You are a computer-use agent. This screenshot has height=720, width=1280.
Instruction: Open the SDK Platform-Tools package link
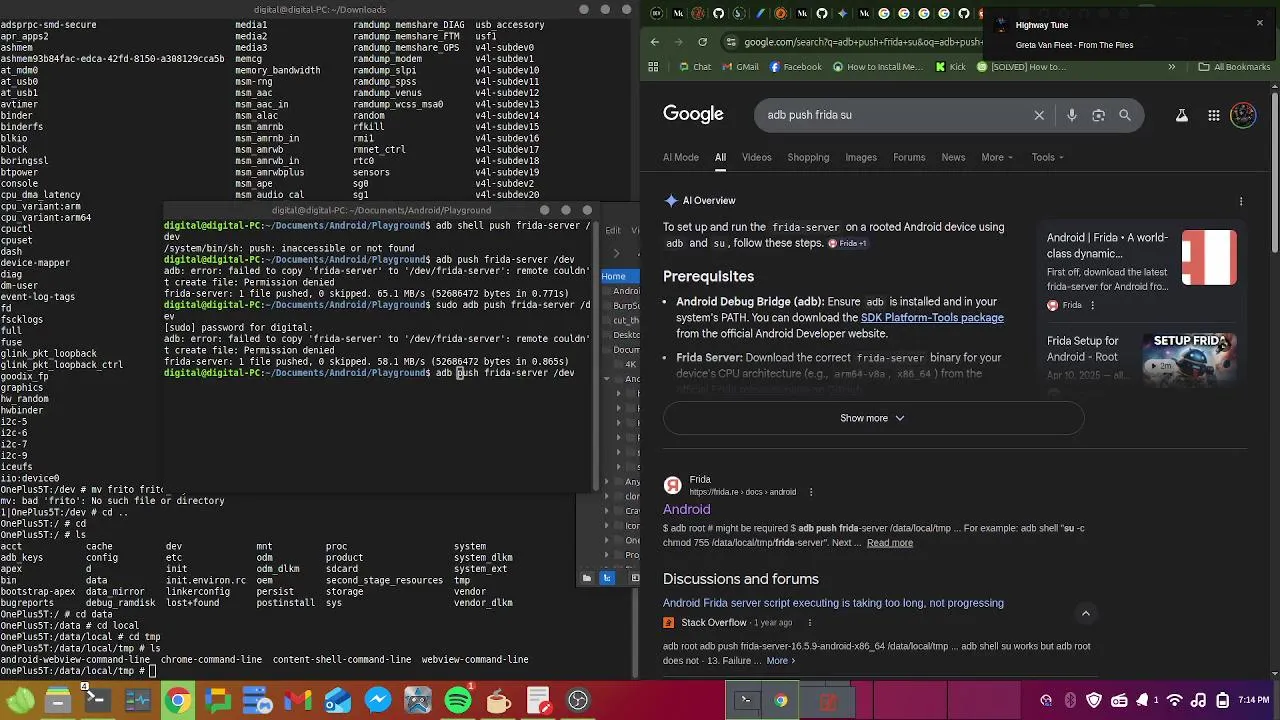932,317
